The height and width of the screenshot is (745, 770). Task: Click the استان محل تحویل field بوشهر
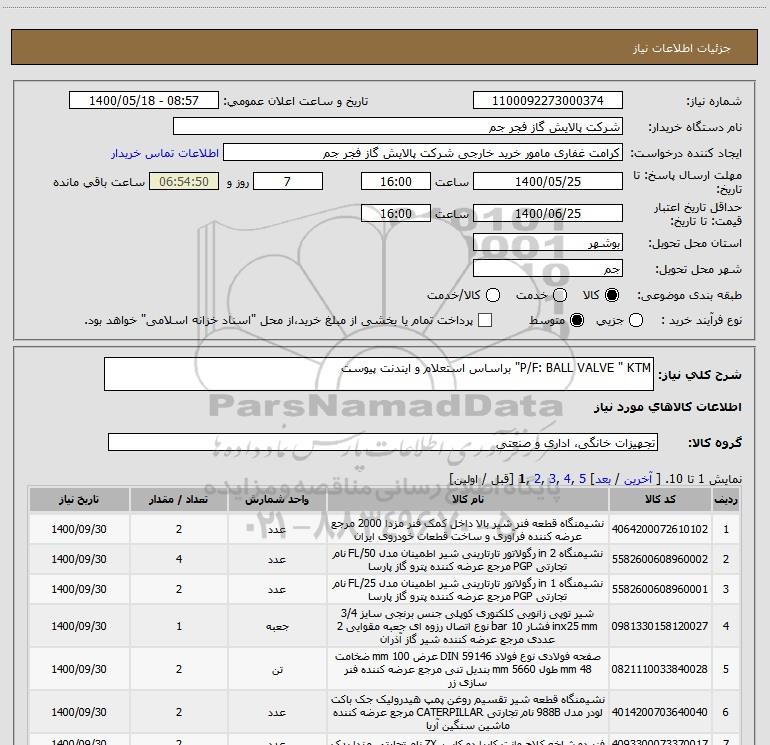click(x=548, y=242)
